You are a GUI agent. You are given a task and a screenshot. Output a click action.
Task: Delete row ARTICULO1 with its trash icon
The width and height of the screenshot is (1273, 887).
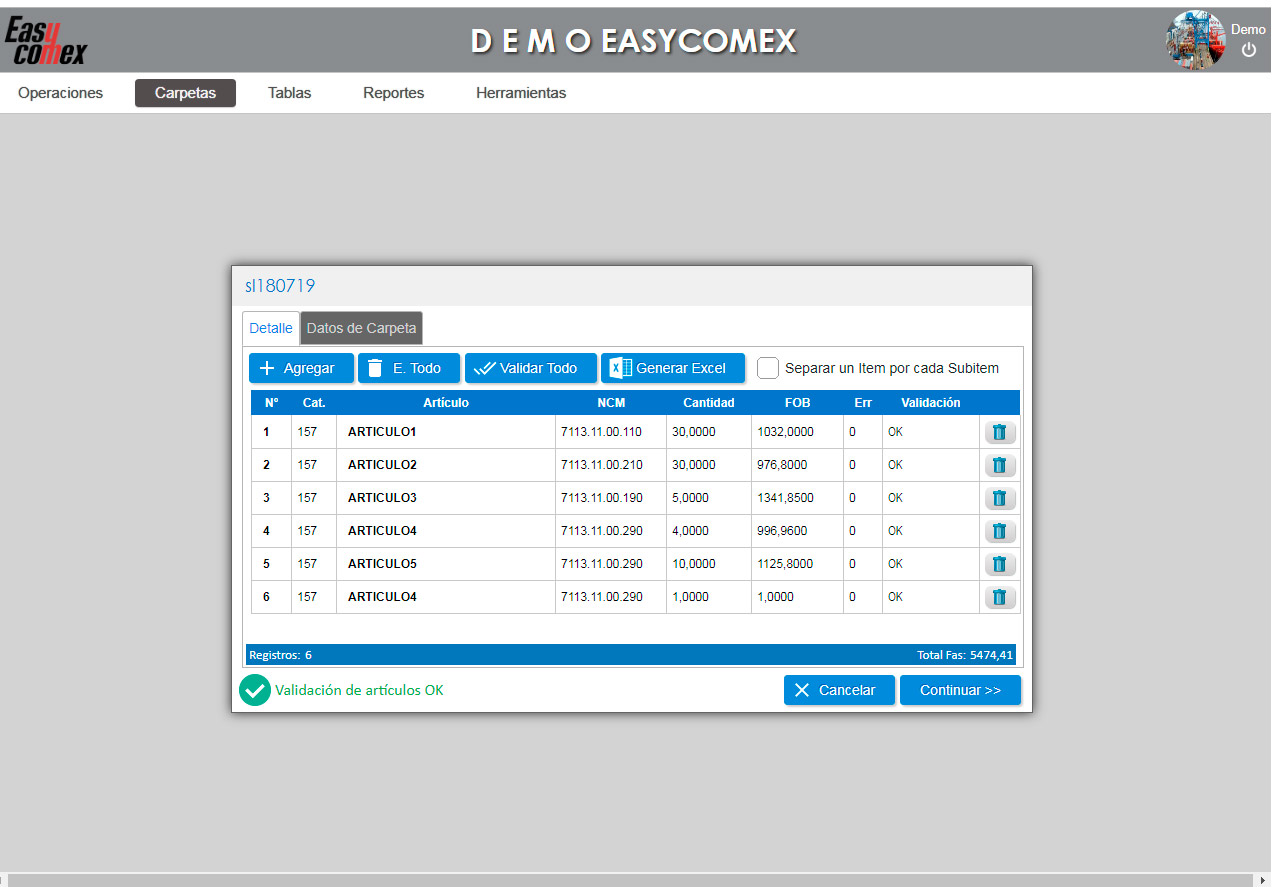(1000, 432)
